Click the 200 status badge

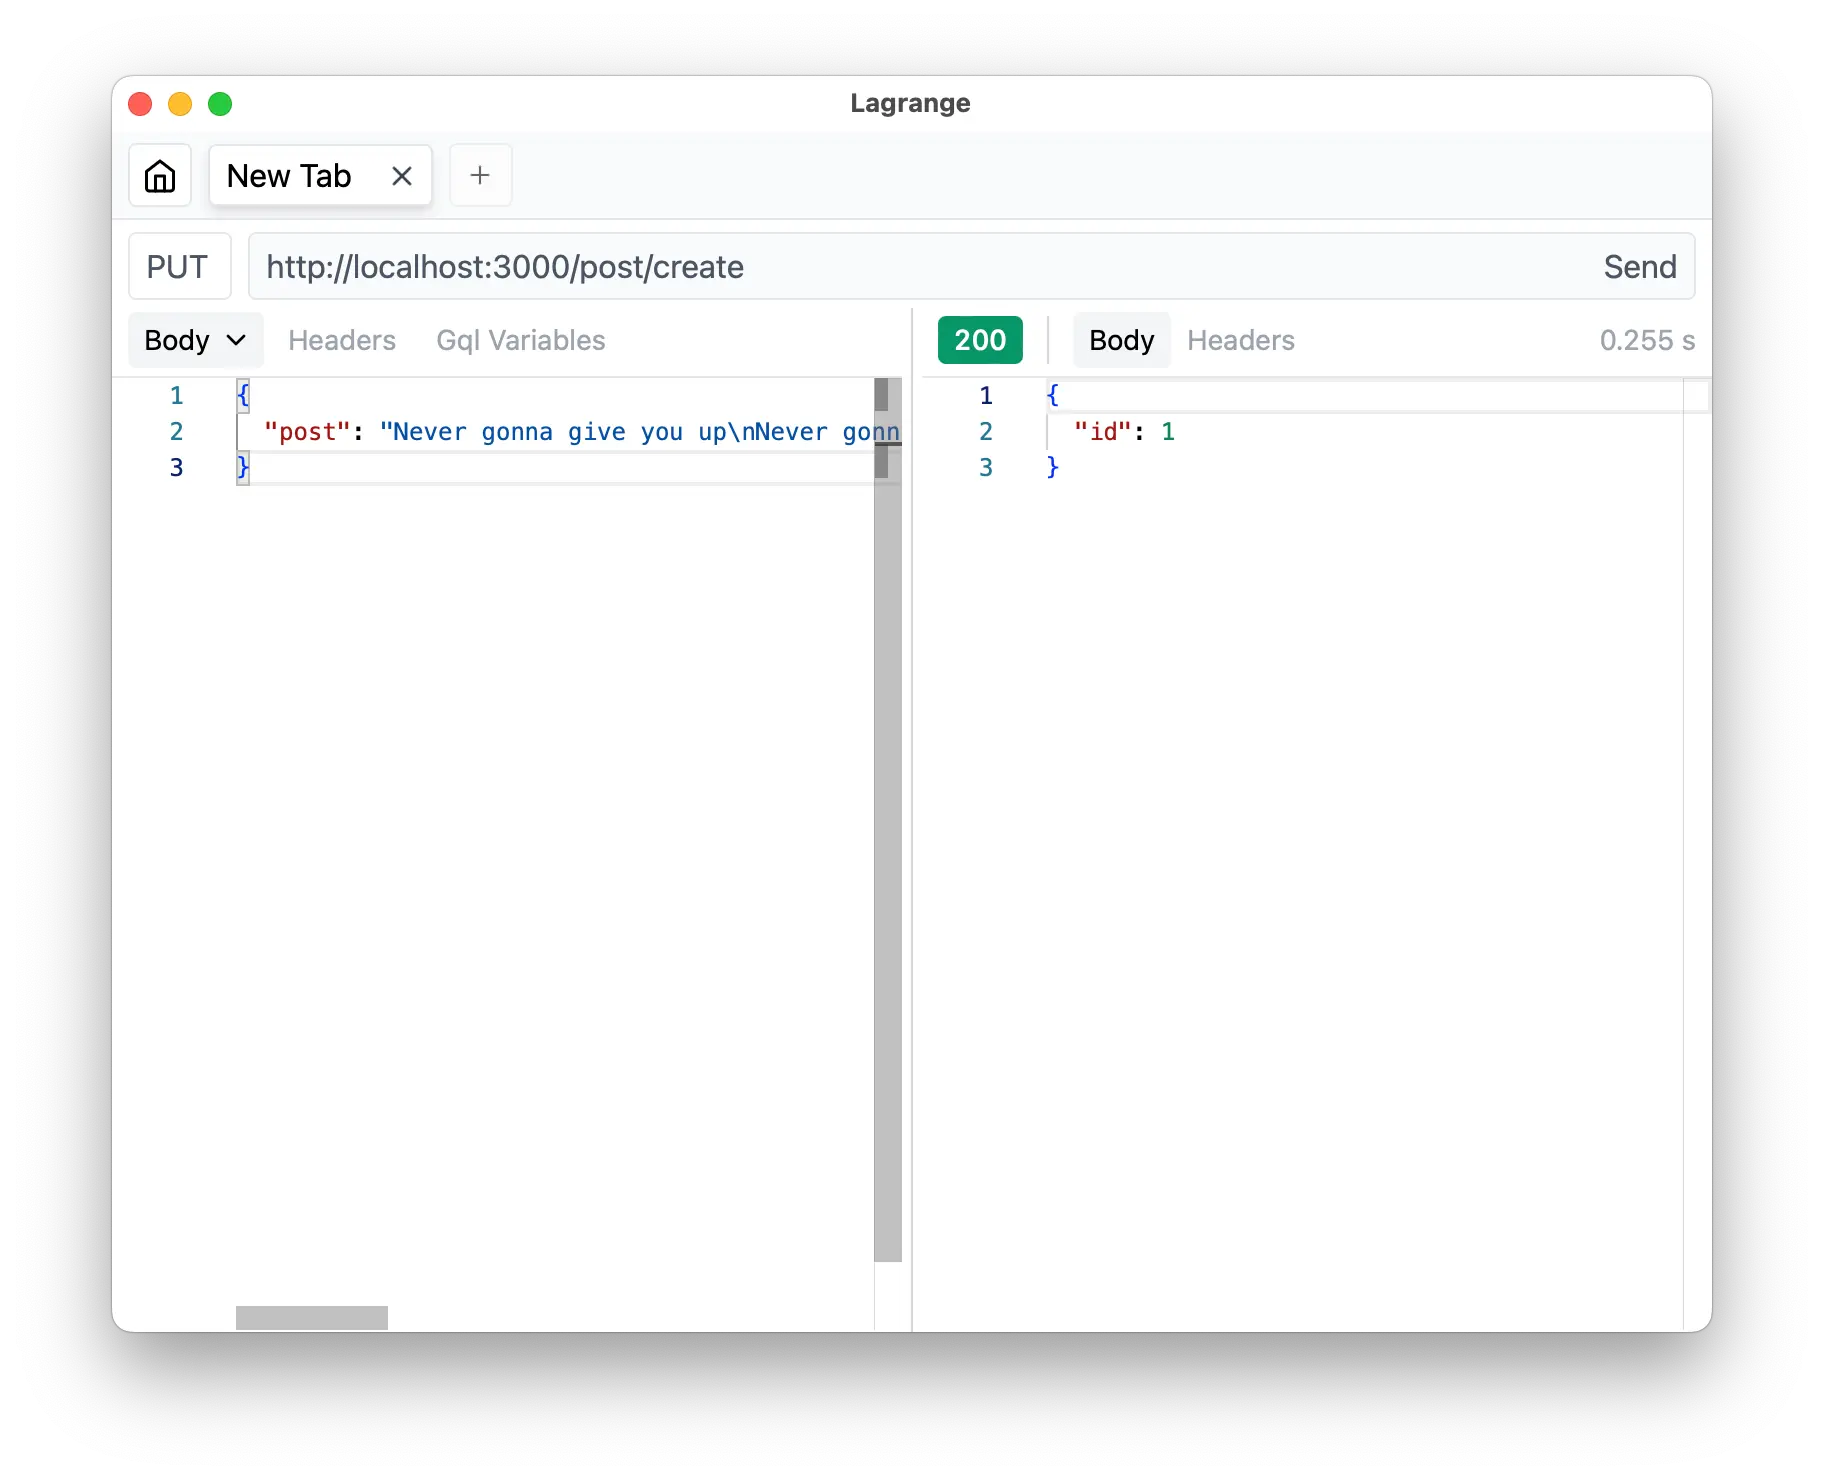tap(980, 340)
